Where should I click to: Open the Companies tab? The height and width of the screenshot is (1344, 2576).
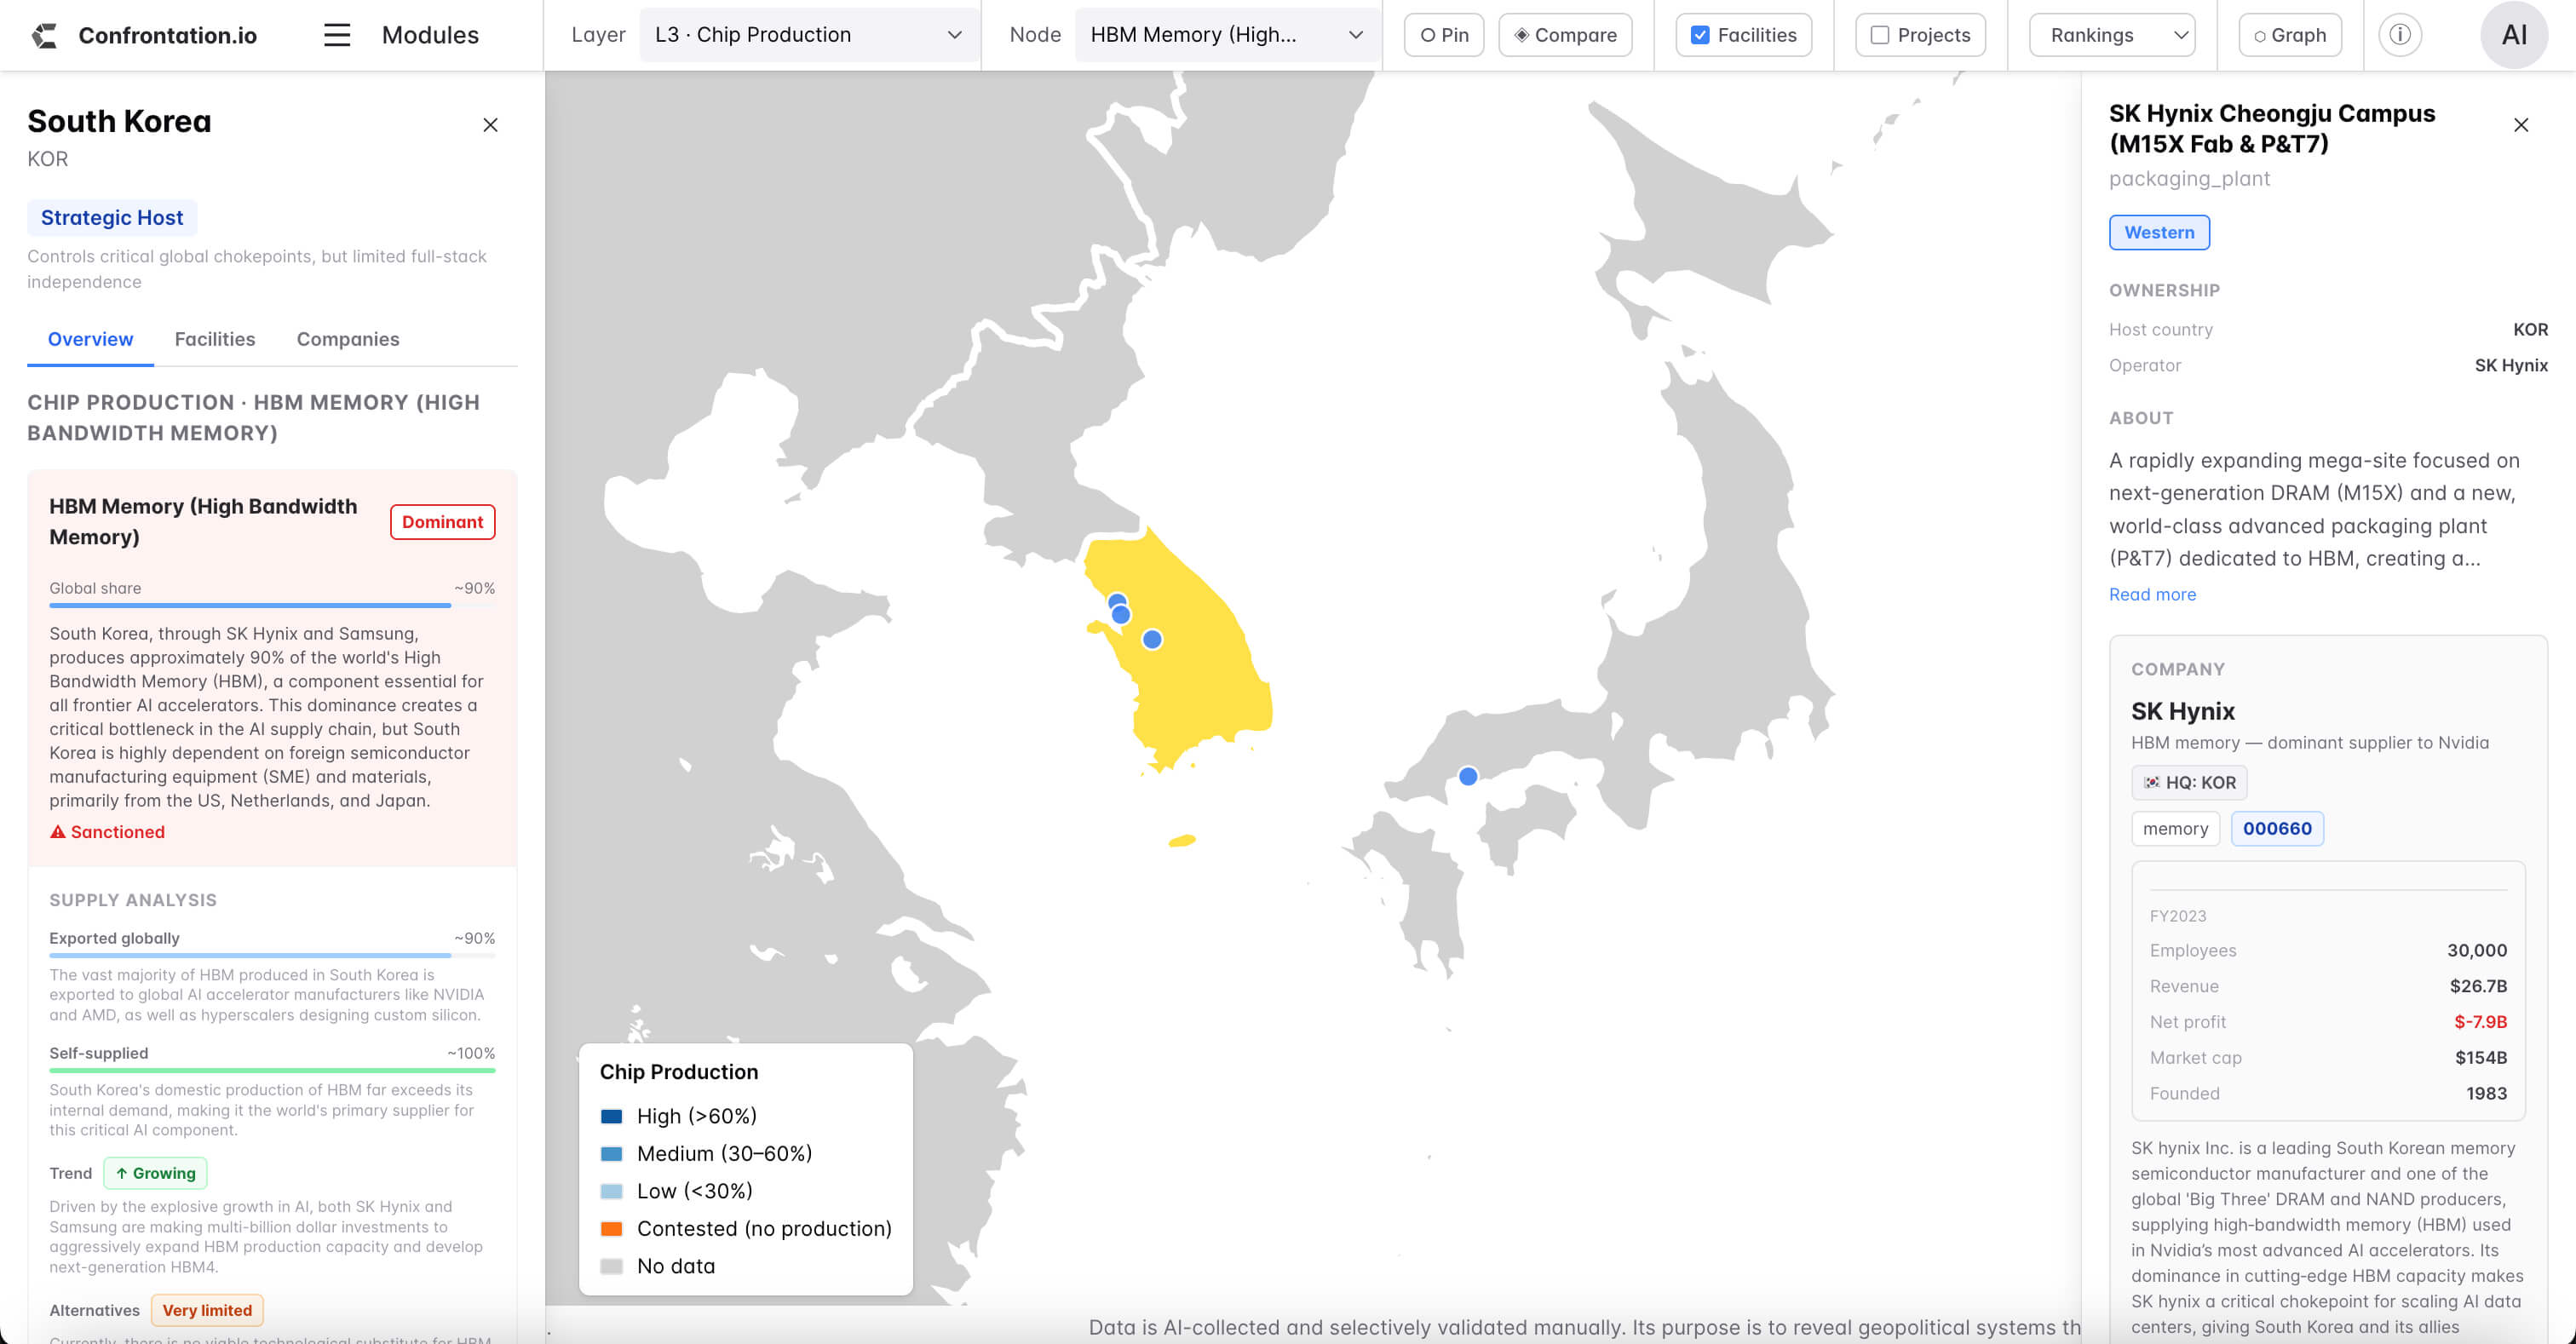(348, 339)
